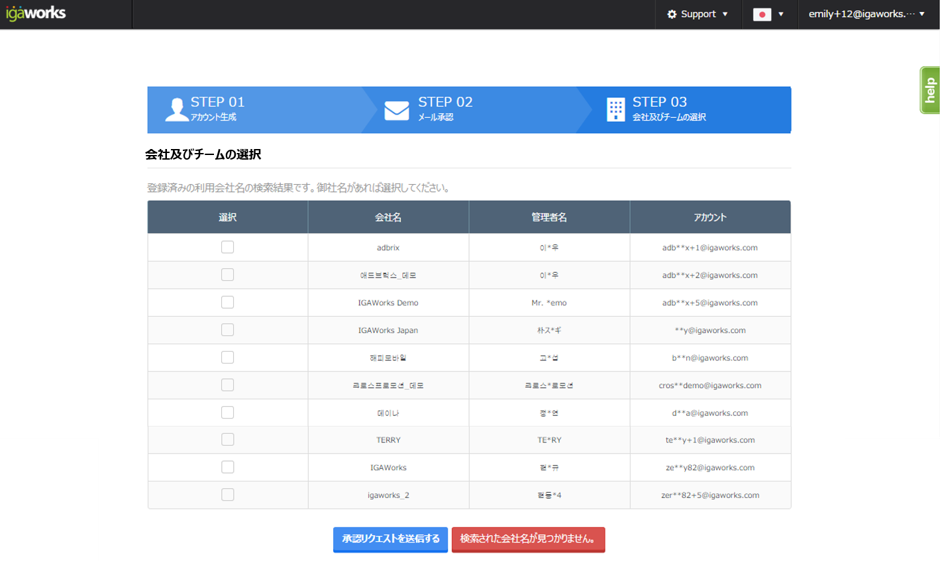This screenshot has width=940, height=561.
Task: Click red 検索された会社名が見つかりません button
Action: (x=528, y=539)
